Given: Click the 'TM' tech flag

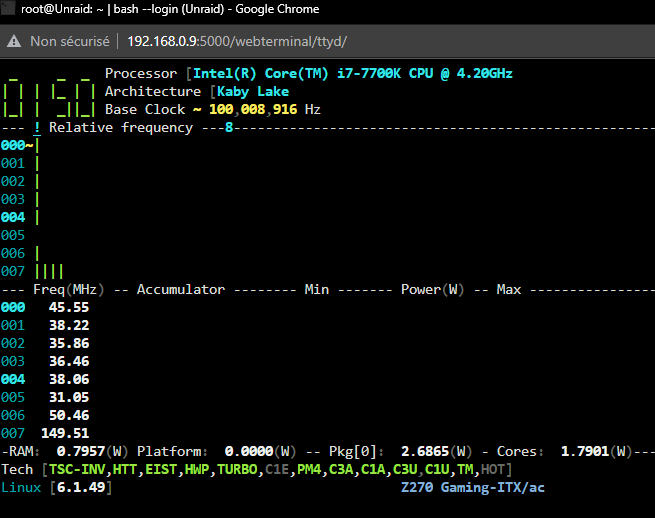Looking at the screenshot, I should [x=465, y=470].
